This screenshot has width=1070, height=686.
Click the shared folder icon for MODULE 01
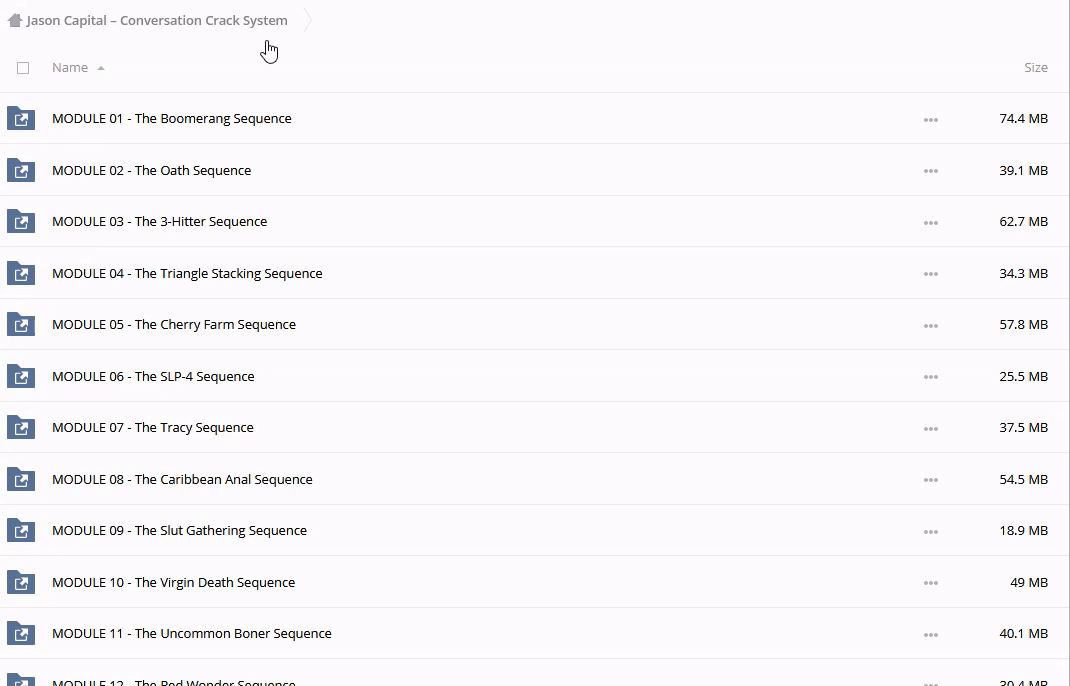[x=21, y=119]
